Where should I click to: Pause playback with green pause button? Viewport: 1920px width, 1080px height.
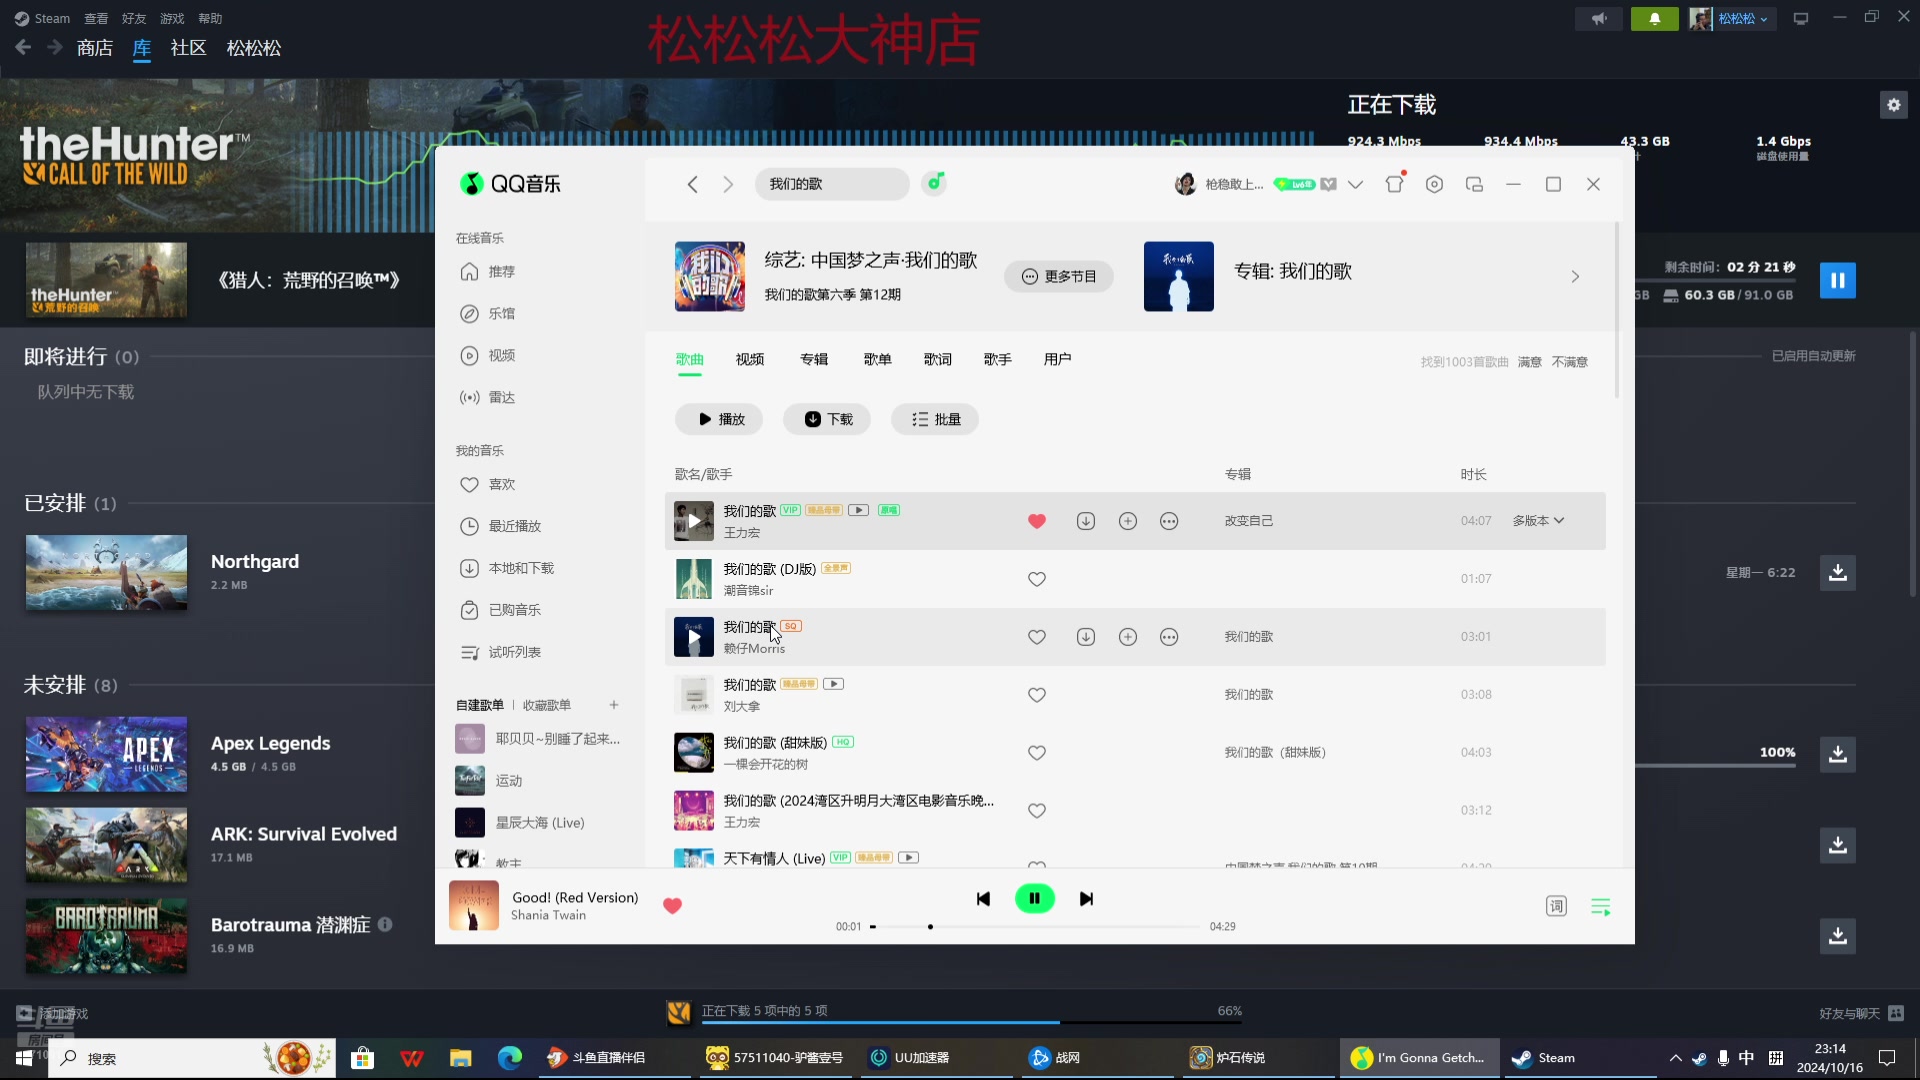tap(1035, 898)
